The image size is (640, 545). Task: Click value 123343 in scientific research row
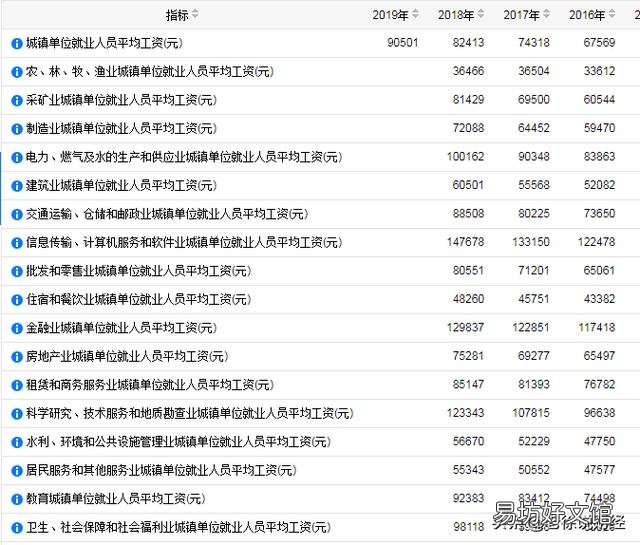(465, 413)
